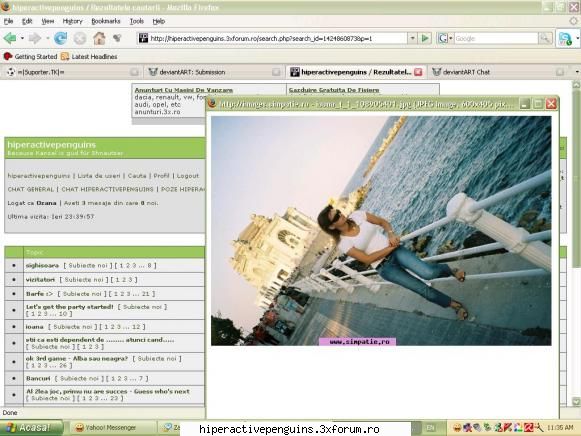This screenshot has height=436, width=581.
Task: Click the Stop loading icon
Action: tap(80, 38)
